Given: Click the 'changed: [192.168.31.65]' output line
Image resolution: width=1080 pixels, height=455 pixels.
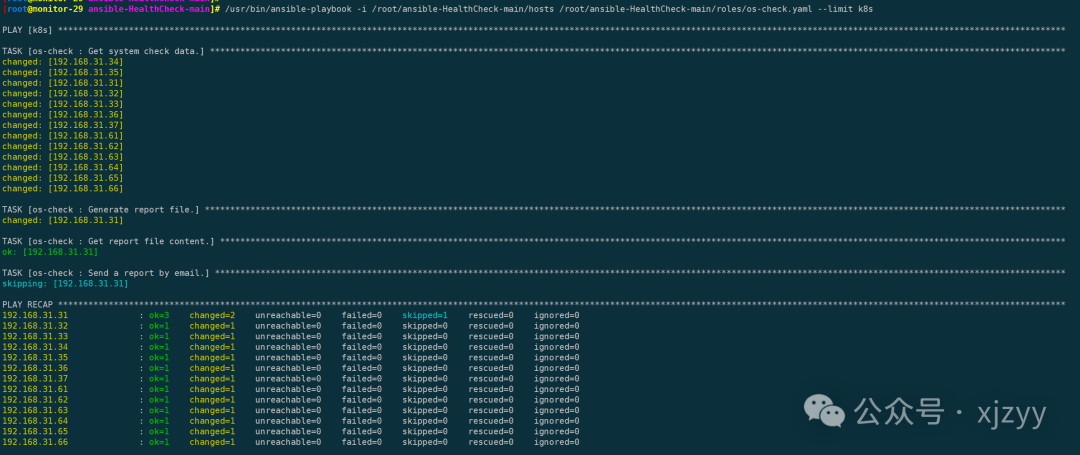Looking at the screenshot, I should [x=63, y=178].
